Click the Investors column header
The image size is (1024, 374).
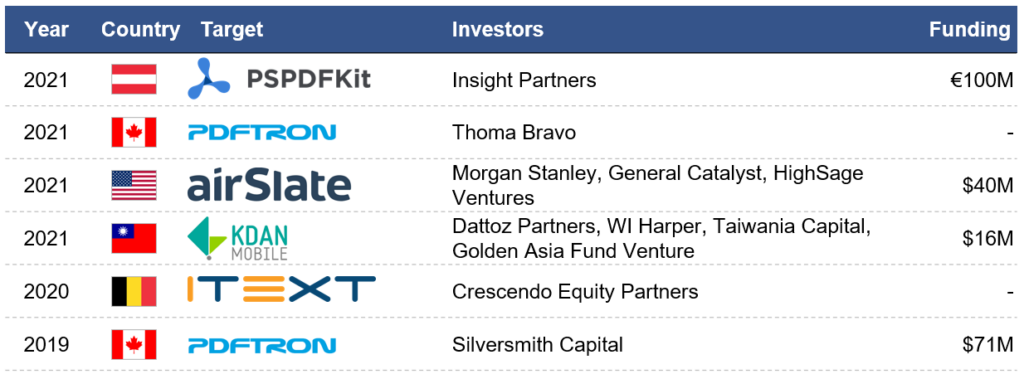498,29
